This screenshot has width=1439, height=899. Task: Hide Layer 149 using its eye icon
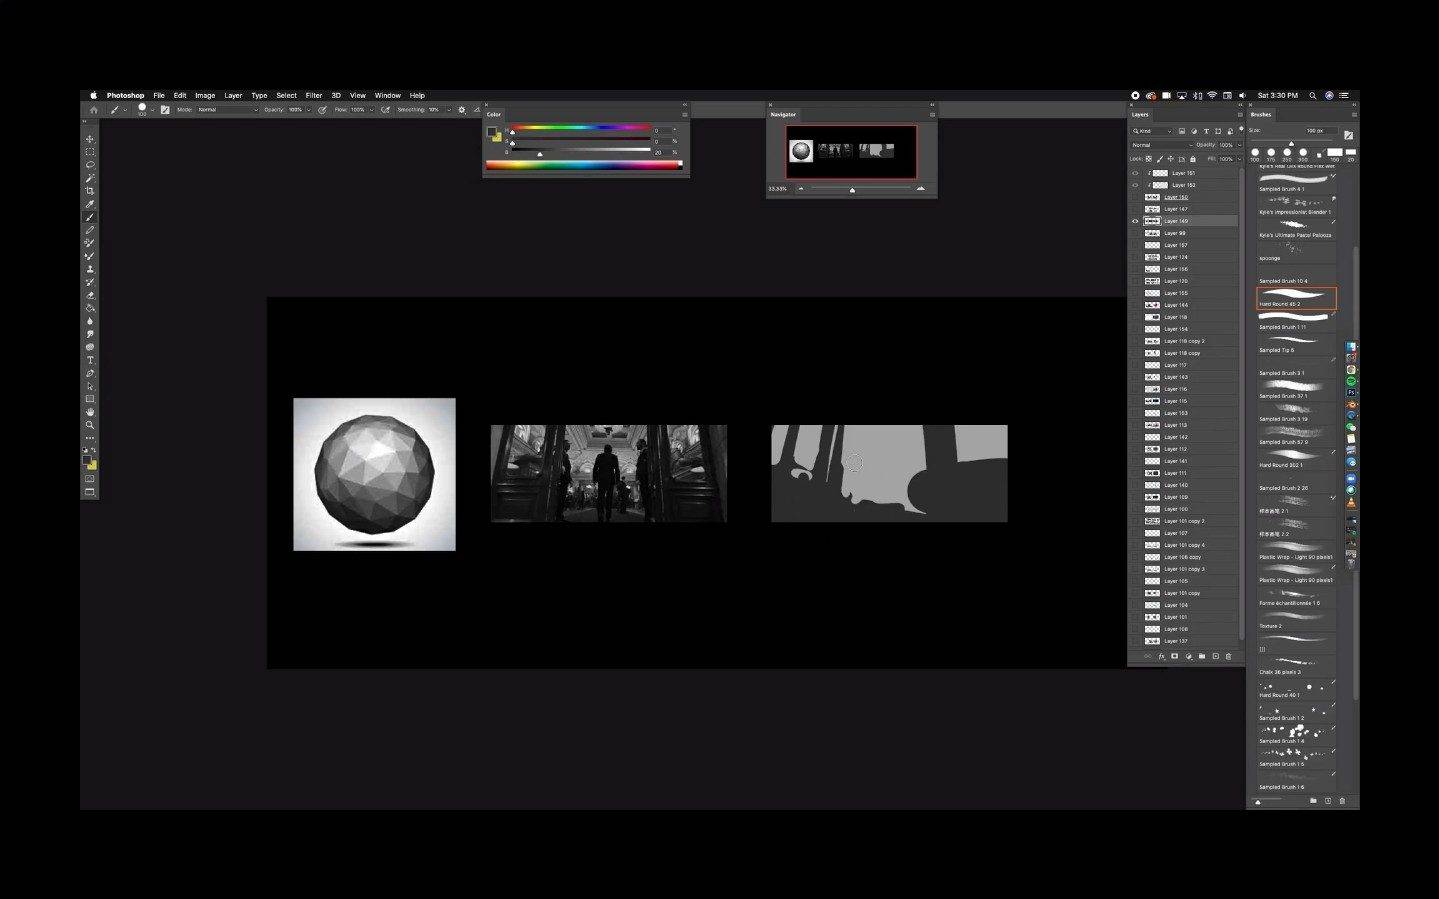(x=1135, y=221)
